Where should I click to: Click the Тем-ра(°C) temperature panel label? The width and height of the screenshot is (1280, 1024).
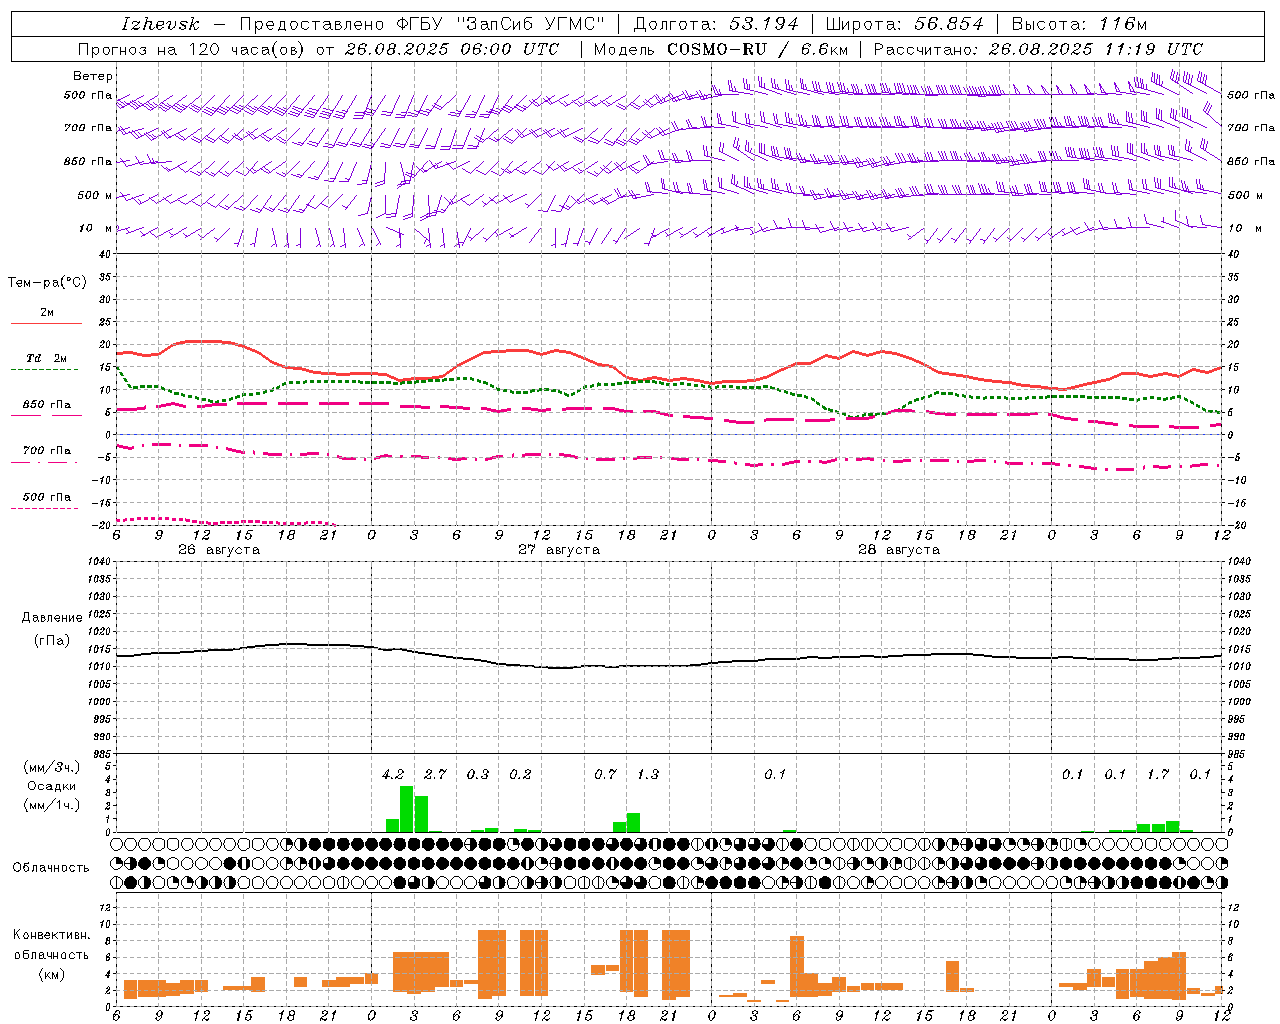[x=47, y=283]
